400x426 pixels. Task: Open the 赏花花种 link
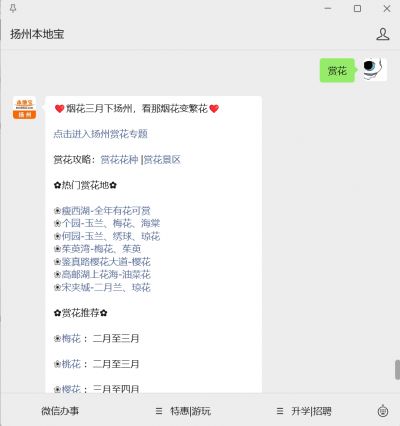pyautogui.click(x=119, y=160)
